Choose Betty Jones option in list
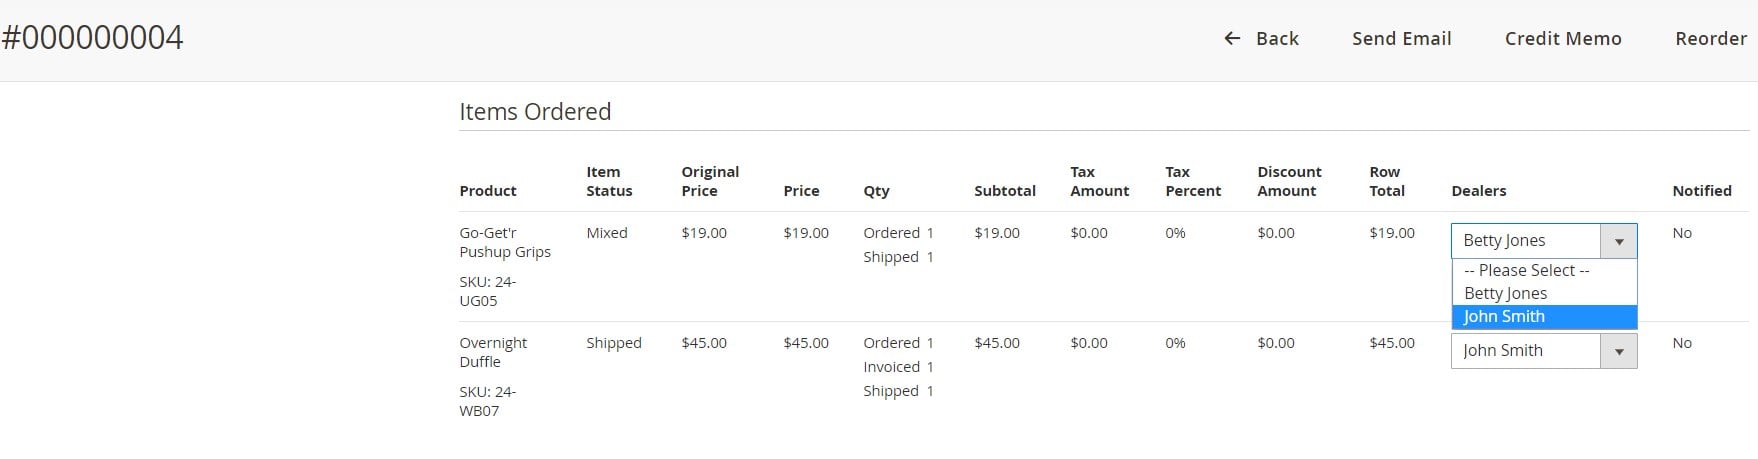The image size is (1758, 459). (x=1544, y=293)
